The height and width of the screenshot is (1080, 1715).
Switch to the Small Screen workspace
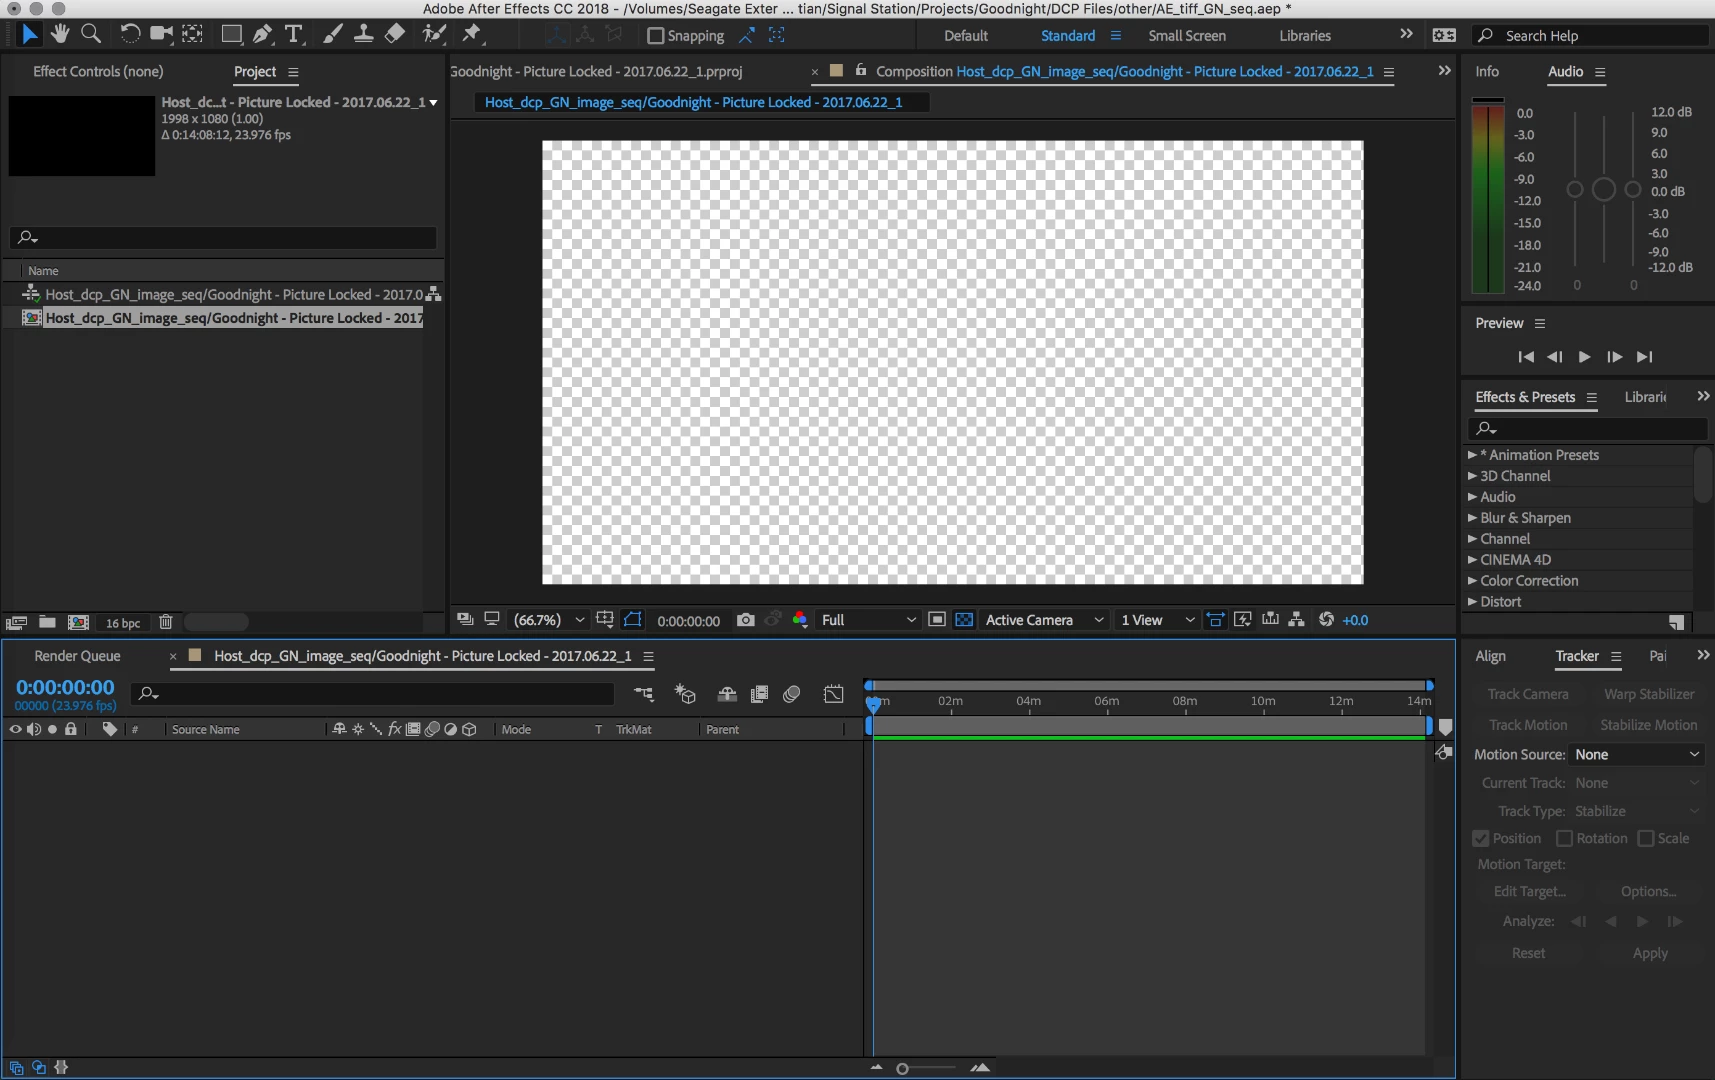coord(1187,36)
